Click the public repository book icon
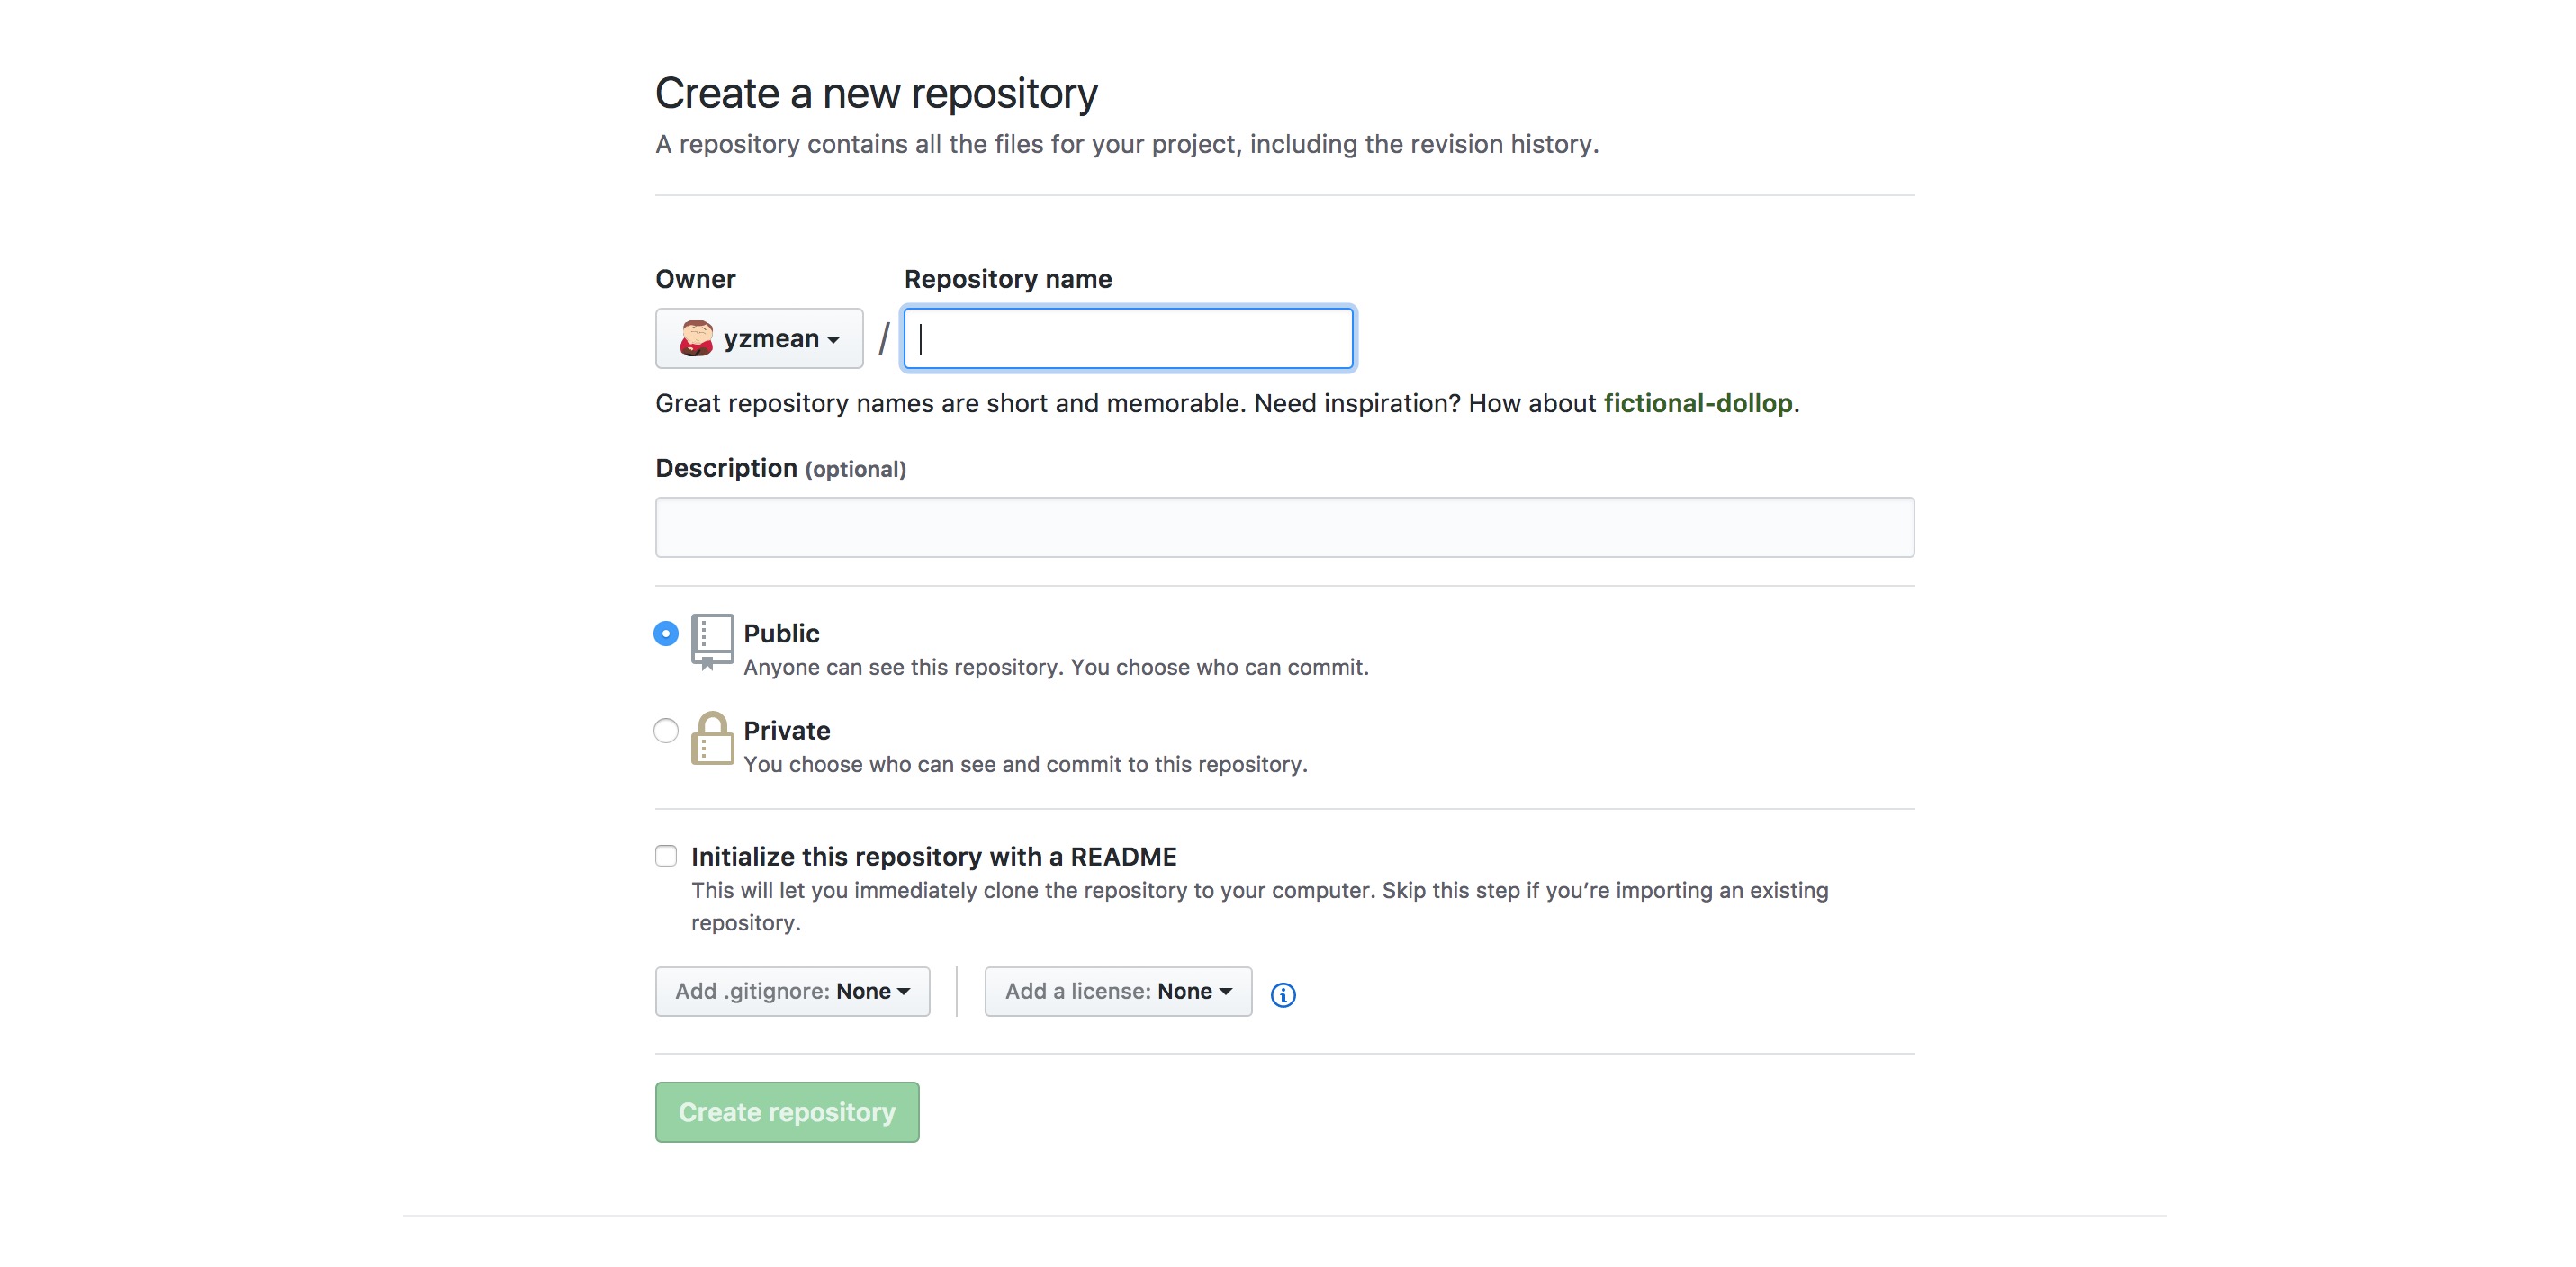The width and height of the screenshot is (2576, 1267). (712, 640)
